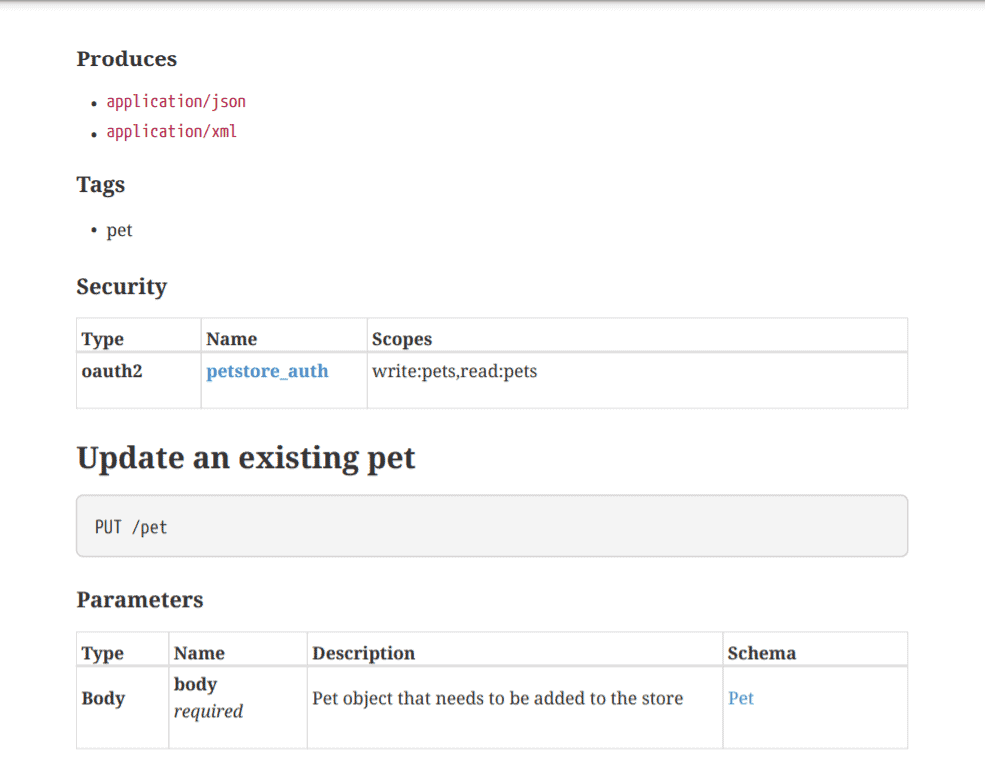985x772 pixels.
Task: Click the write:pets,read:pets scopes cell
Action: pyautogui.click(x=453, y=371)
